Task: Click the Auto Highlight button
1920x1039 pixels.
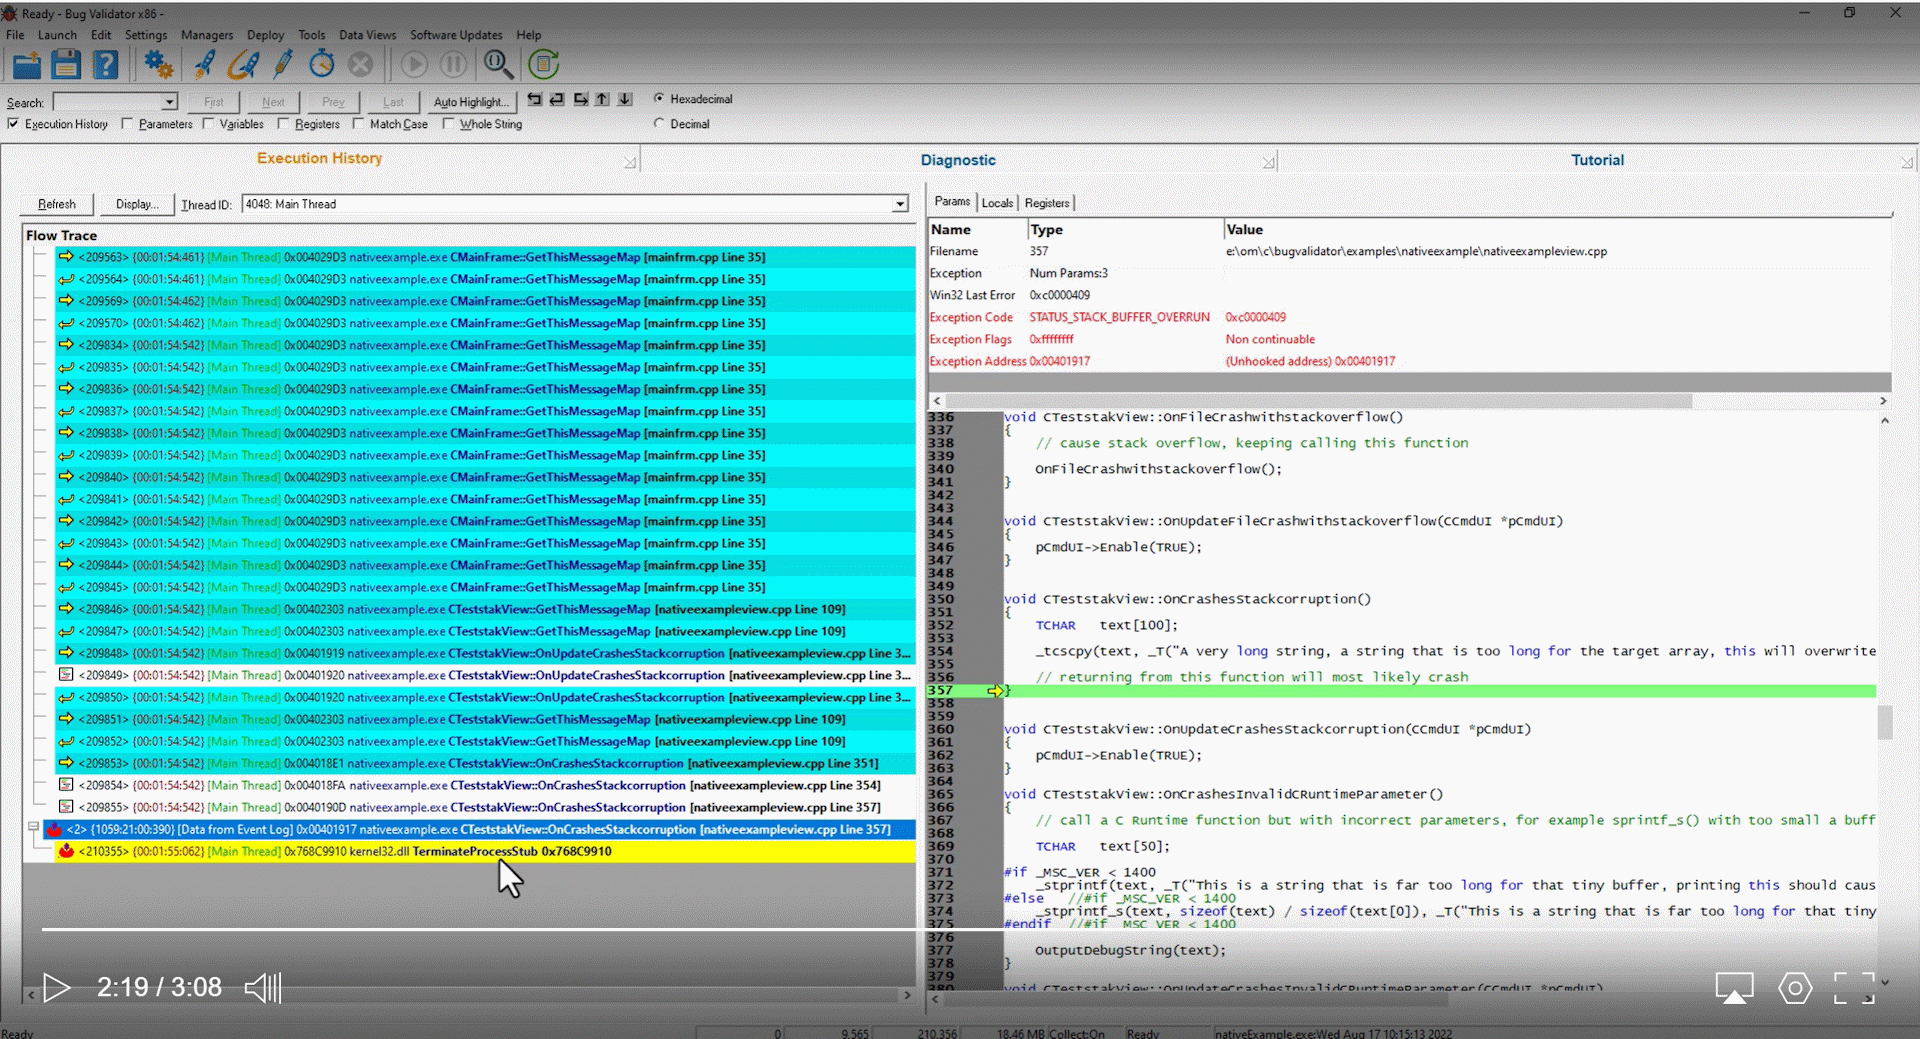Action: (470, 101)
